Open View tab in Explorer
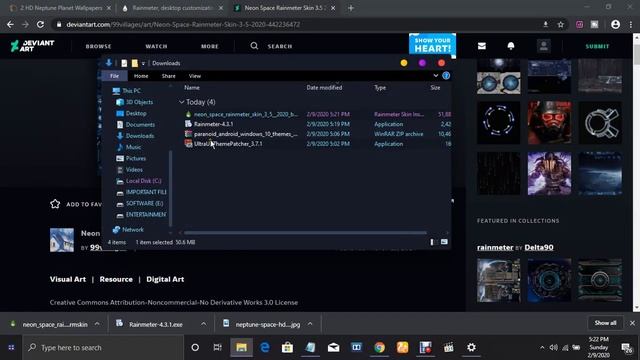640x360 pixels. pyautogui.click(x=195, y=76)
